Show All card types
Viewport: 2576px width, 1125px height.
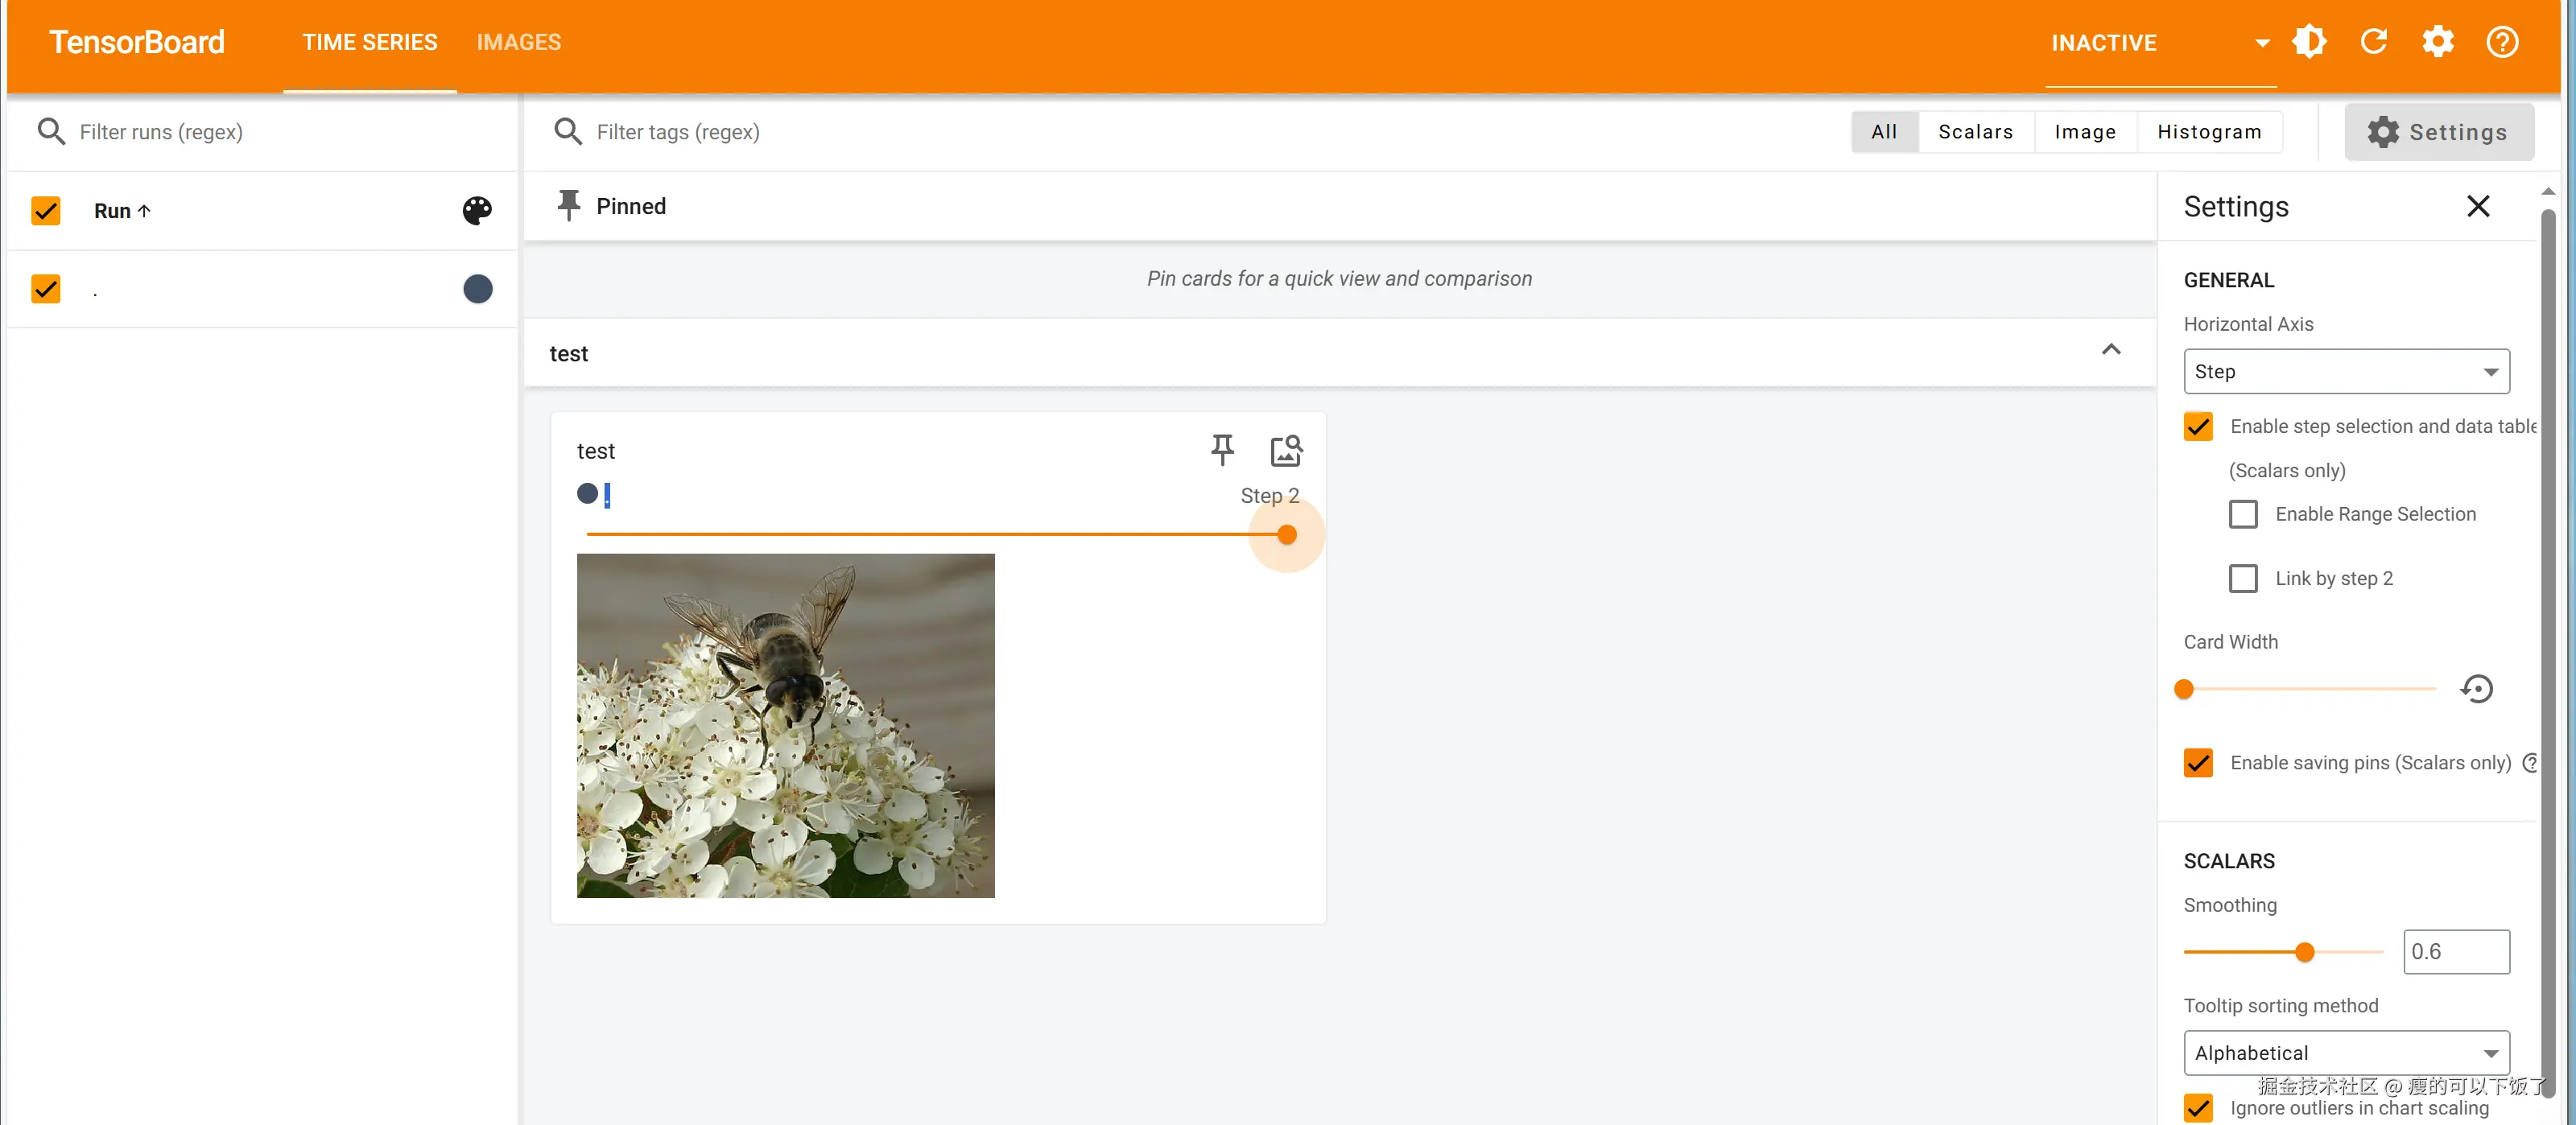[x=1884, y=132]
